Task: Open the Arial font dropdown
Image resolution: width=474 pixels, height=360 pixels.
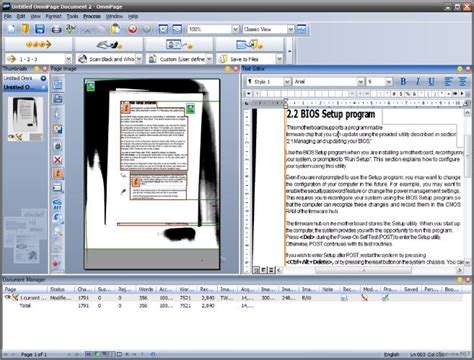Action: [360, 82]
